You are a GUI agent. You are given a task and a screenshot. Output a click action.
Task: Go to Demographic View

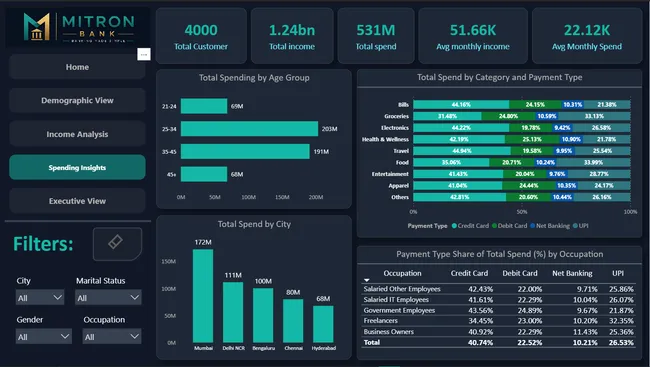[x=77, y=100]
